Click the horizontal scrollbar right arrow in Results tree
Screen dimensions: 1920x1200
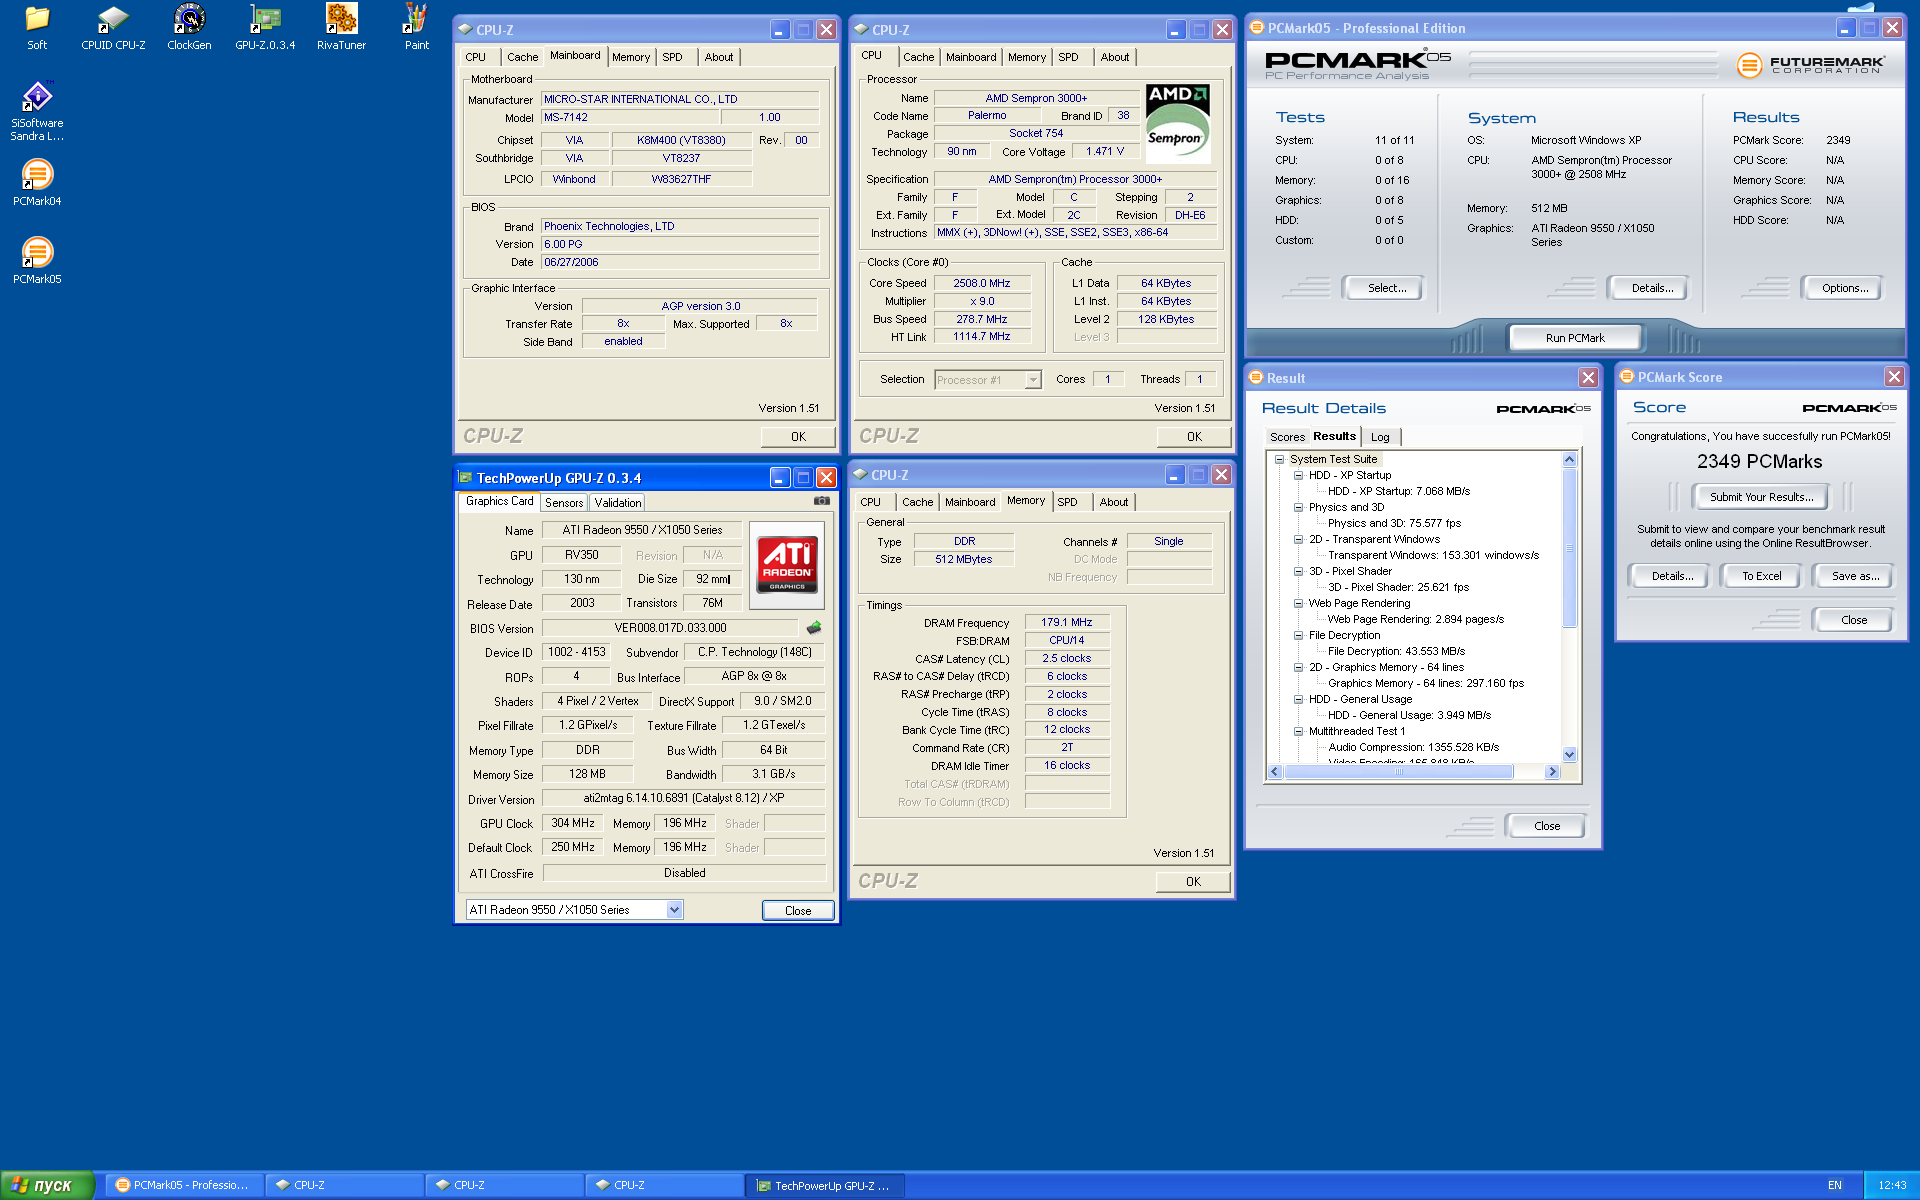coord(1552,771)
